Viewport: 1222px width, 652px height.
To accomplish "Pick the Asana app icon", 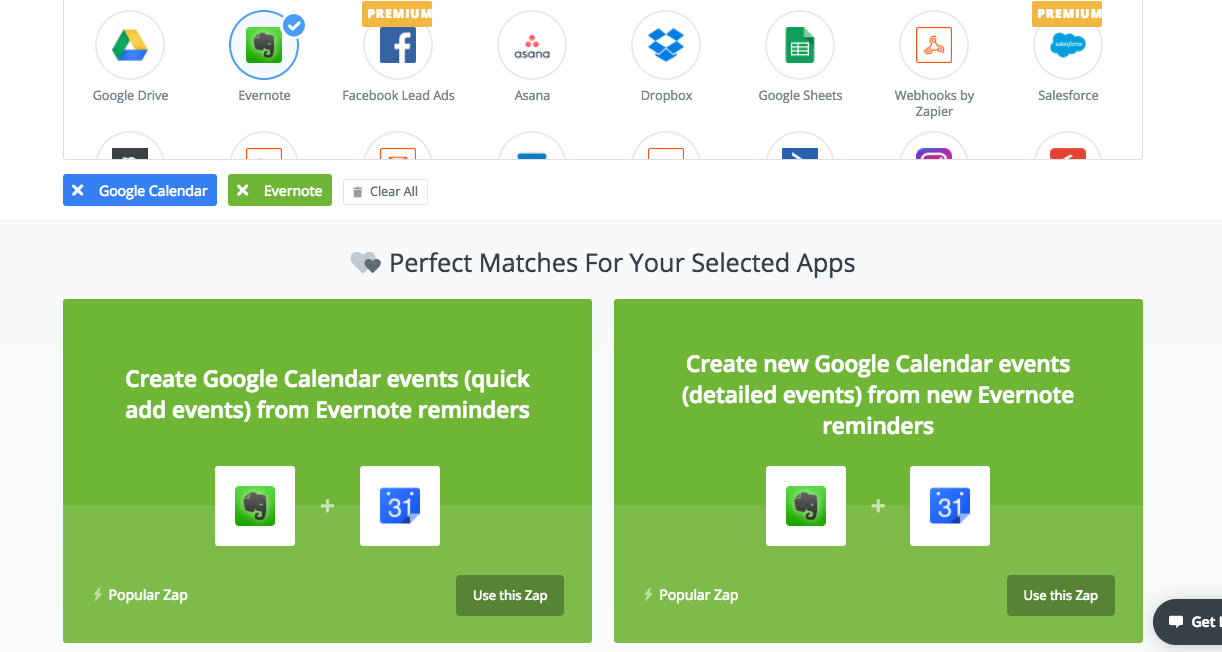I will [x=532, y=45].
